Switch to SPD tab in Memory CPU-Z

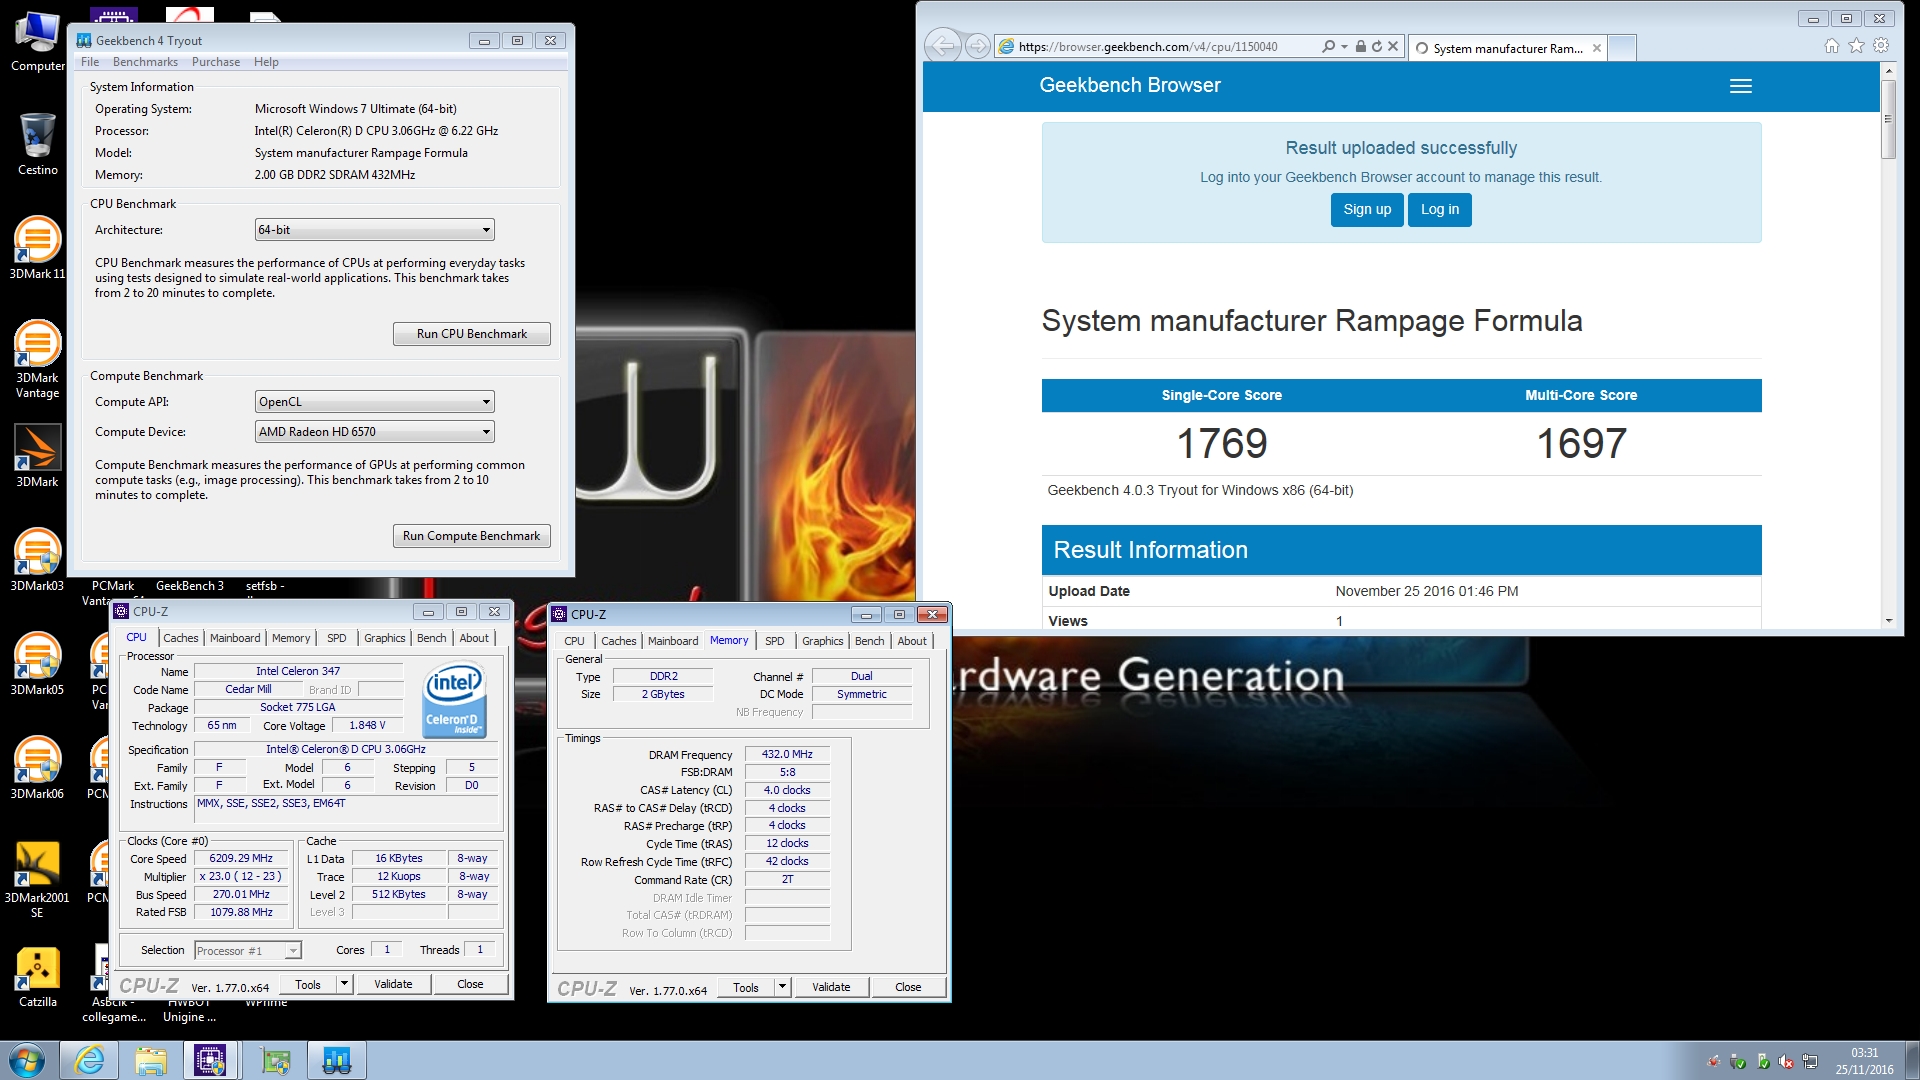click(775, 641)
